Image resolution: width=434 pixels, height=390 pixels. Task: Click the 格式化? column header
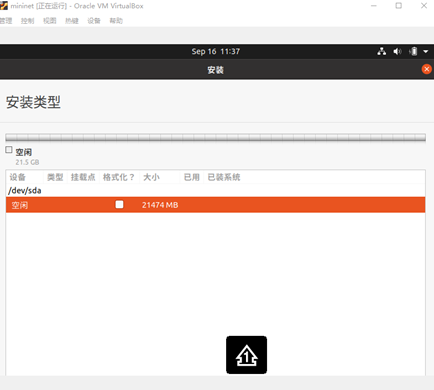[x=118, y=177]
